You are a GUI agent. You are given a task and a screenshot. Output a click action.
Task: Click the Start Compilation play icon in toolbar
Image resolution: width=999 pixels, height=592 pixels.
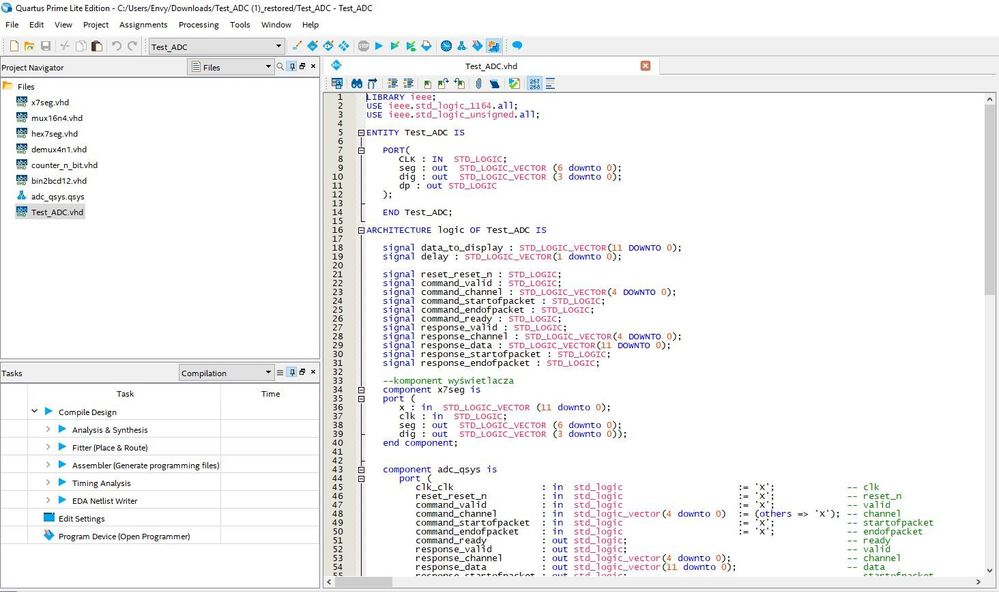coord(379,46)
